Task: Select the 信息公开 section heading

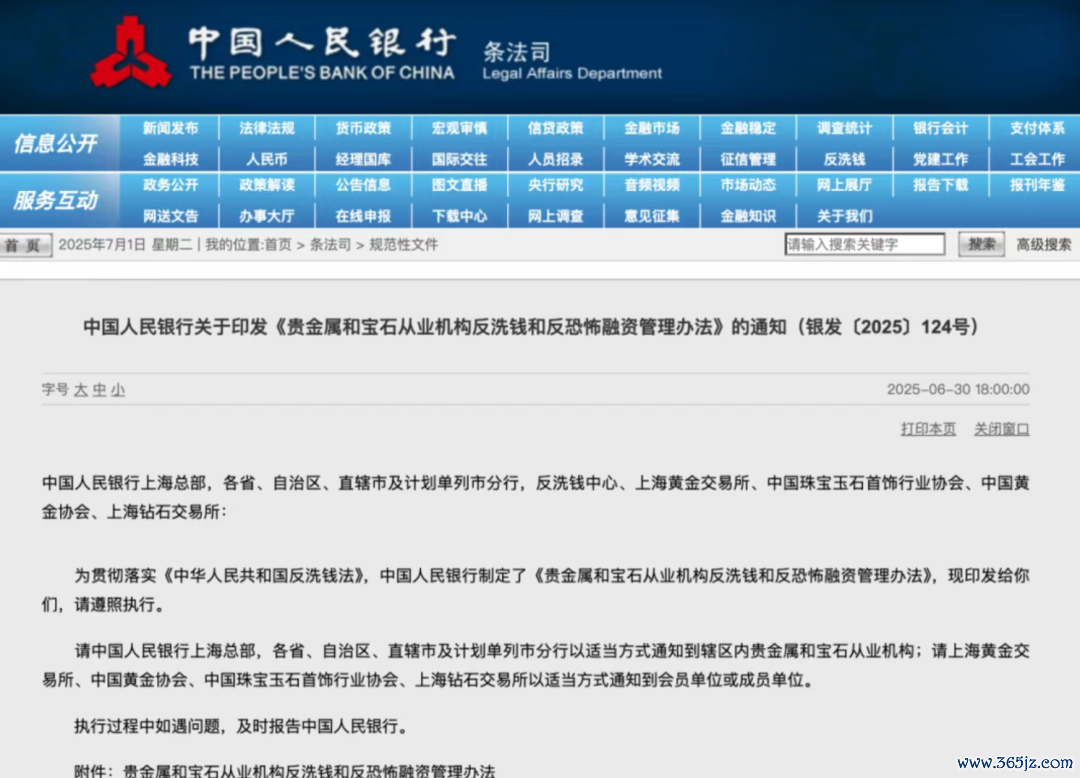Action: 56,143
